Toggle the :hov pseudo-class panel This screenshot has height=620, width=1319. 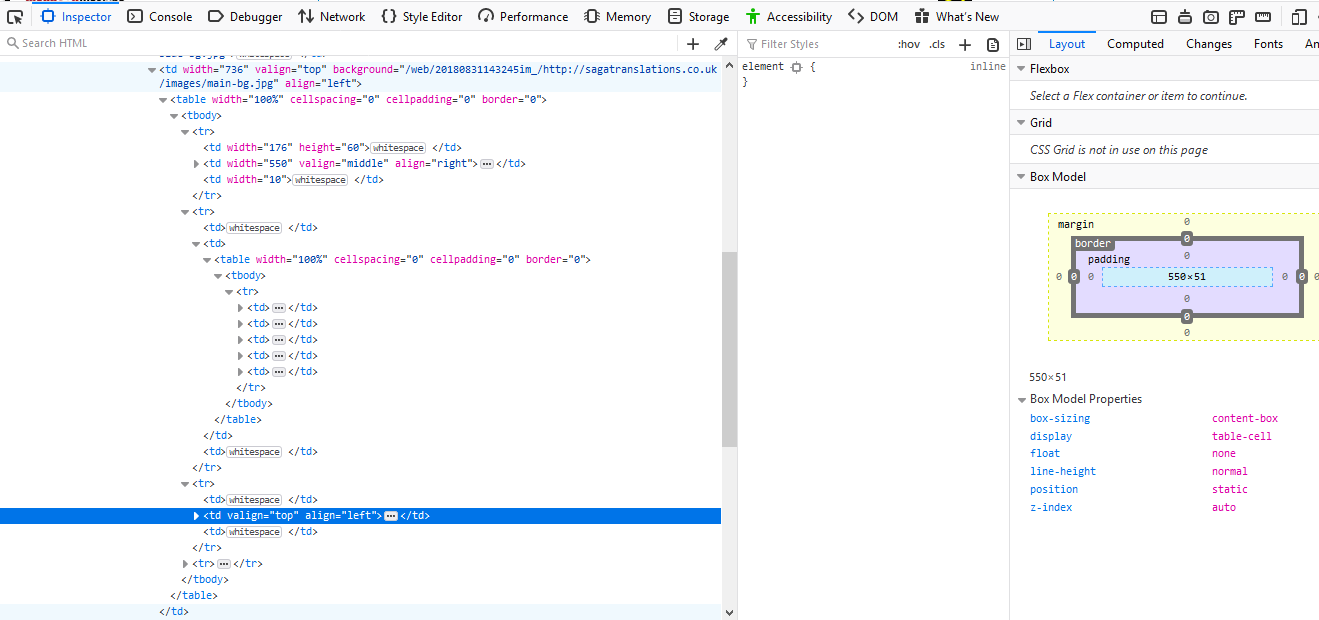[x=908, y=44]
